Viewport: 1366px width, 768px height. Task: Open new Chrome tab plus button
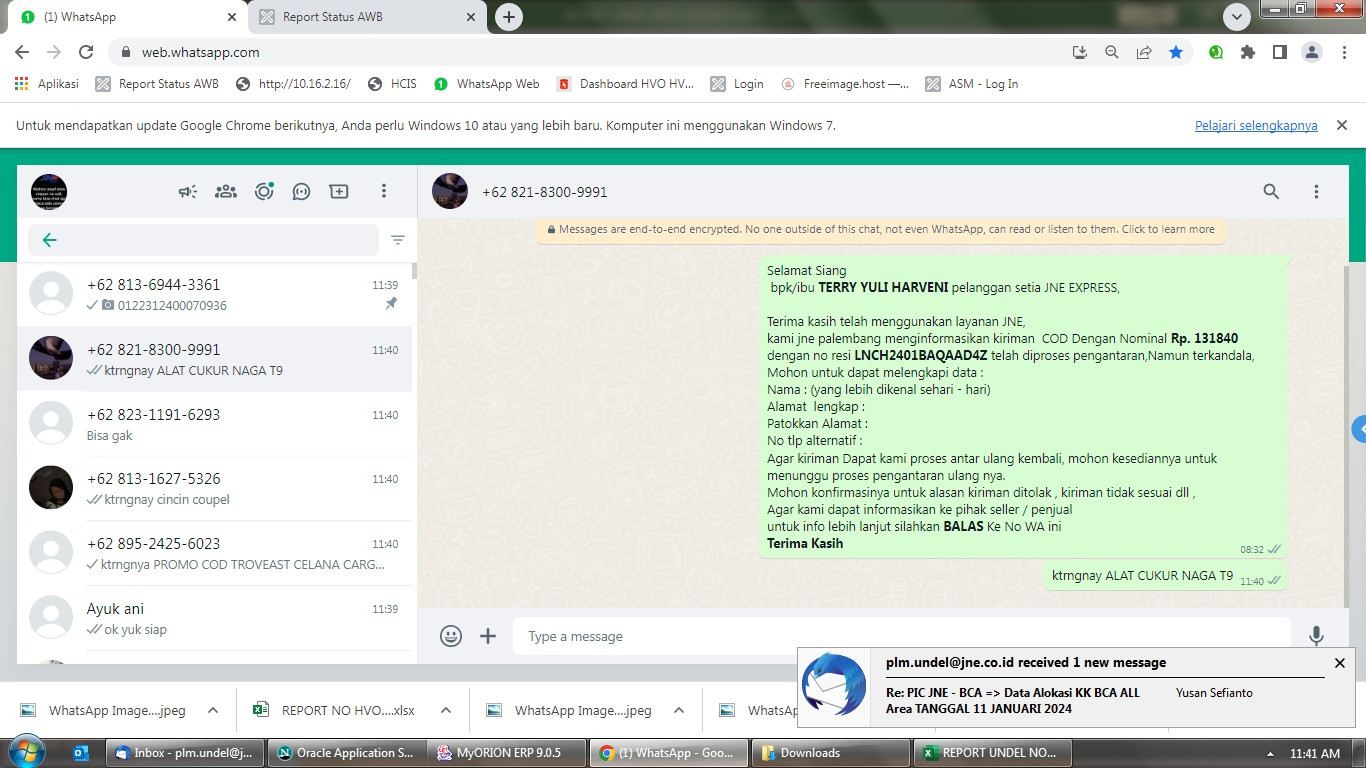click(509, 17)
